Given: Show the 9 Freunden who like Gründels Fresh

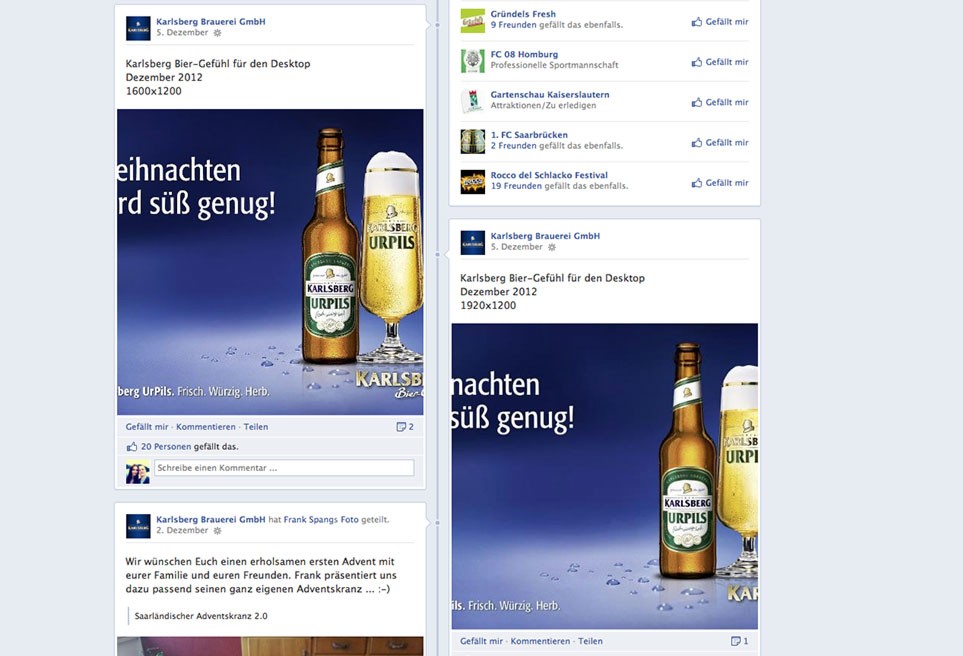Looking at the screenshot, I should [x=513, y=25].
